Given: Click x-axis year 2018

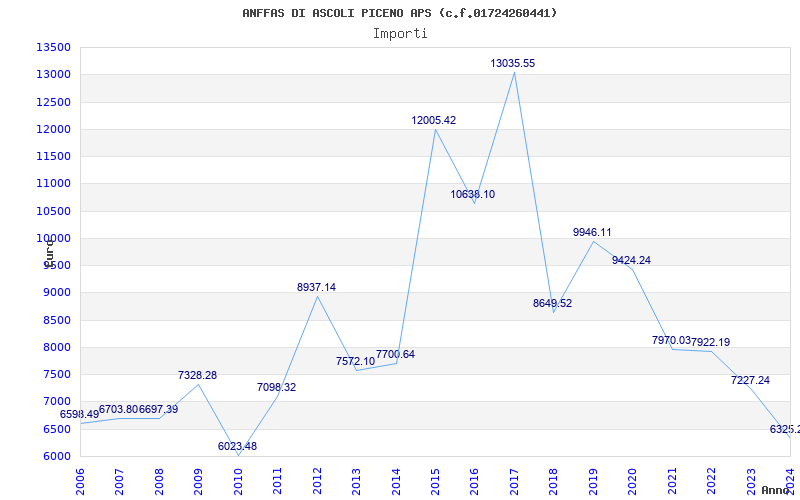Looking at the screenshot, I should pyautogui.click(x=554, y=482).
